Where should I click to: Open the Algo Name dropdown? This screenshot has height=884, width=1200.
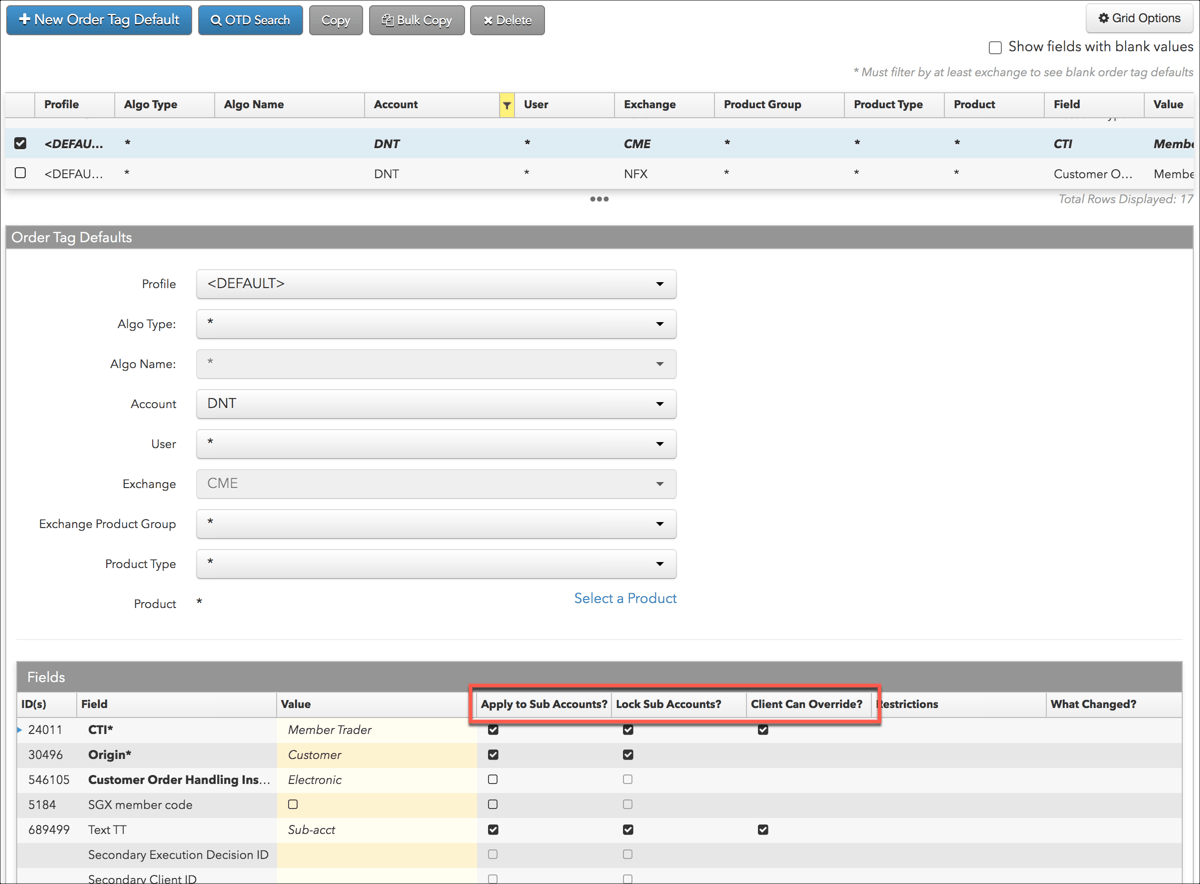[x=436, y=364]
